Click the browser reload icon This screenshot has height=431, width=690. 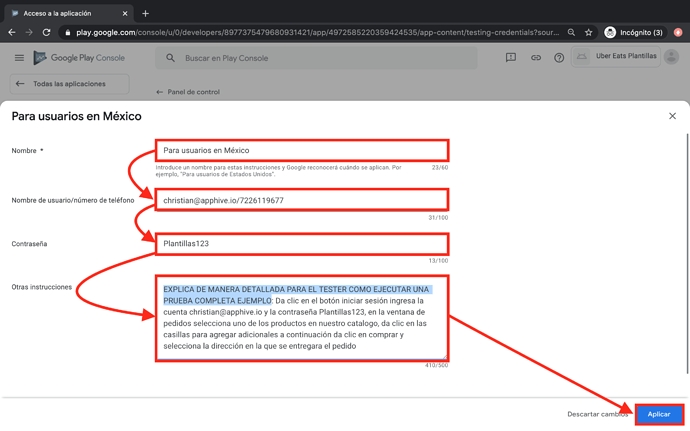47,32
